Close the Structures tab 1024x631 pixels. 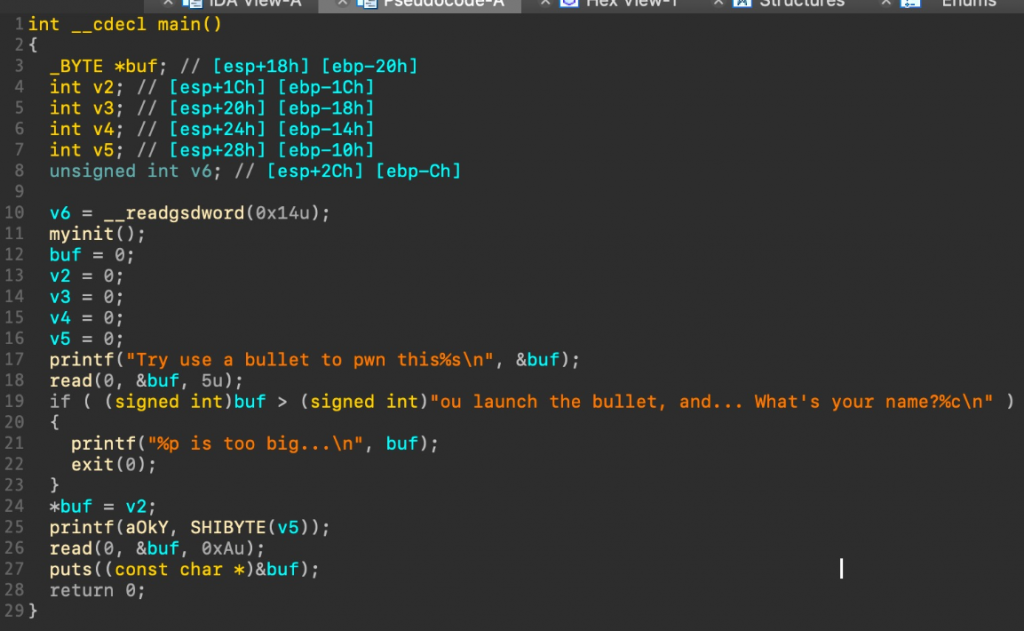point(716,4)
